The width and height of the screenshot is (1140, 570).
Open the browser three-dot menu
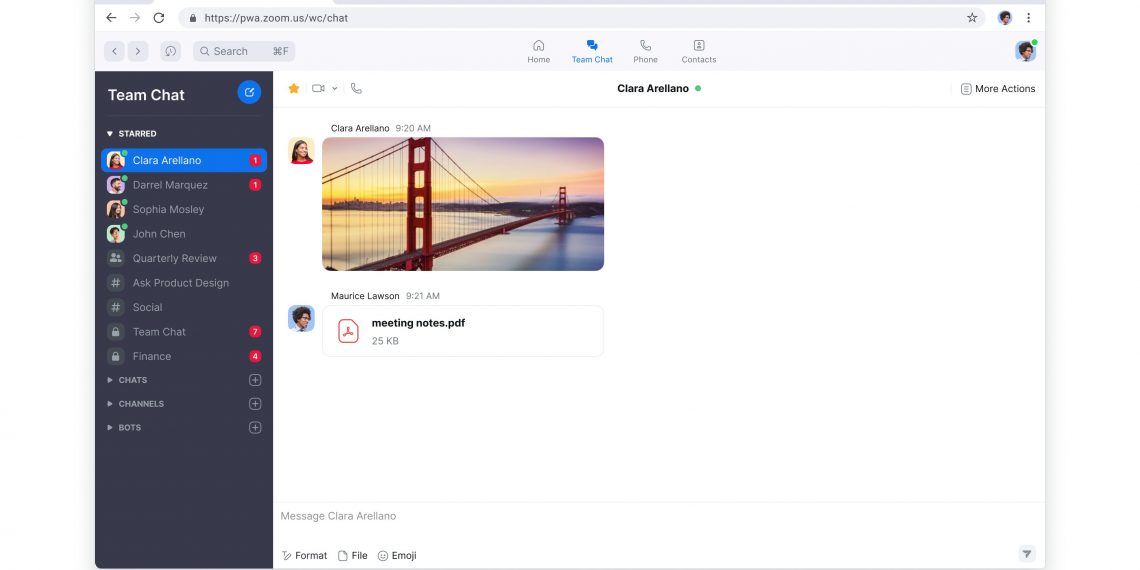pos(1028,18)
